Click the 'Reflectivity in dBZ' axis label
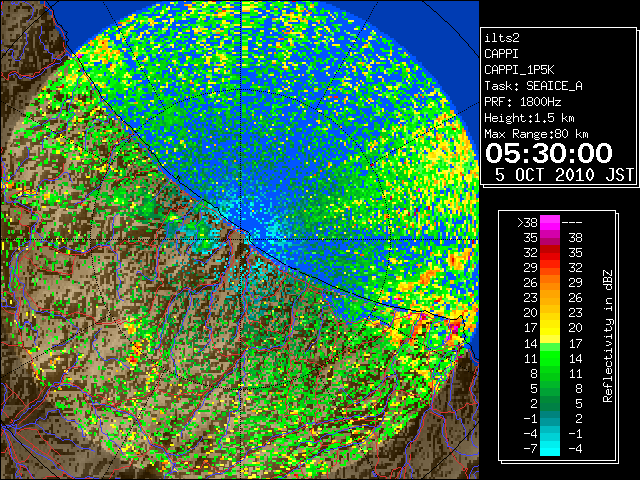The image size is (640, 480). (x=608, y=336)
